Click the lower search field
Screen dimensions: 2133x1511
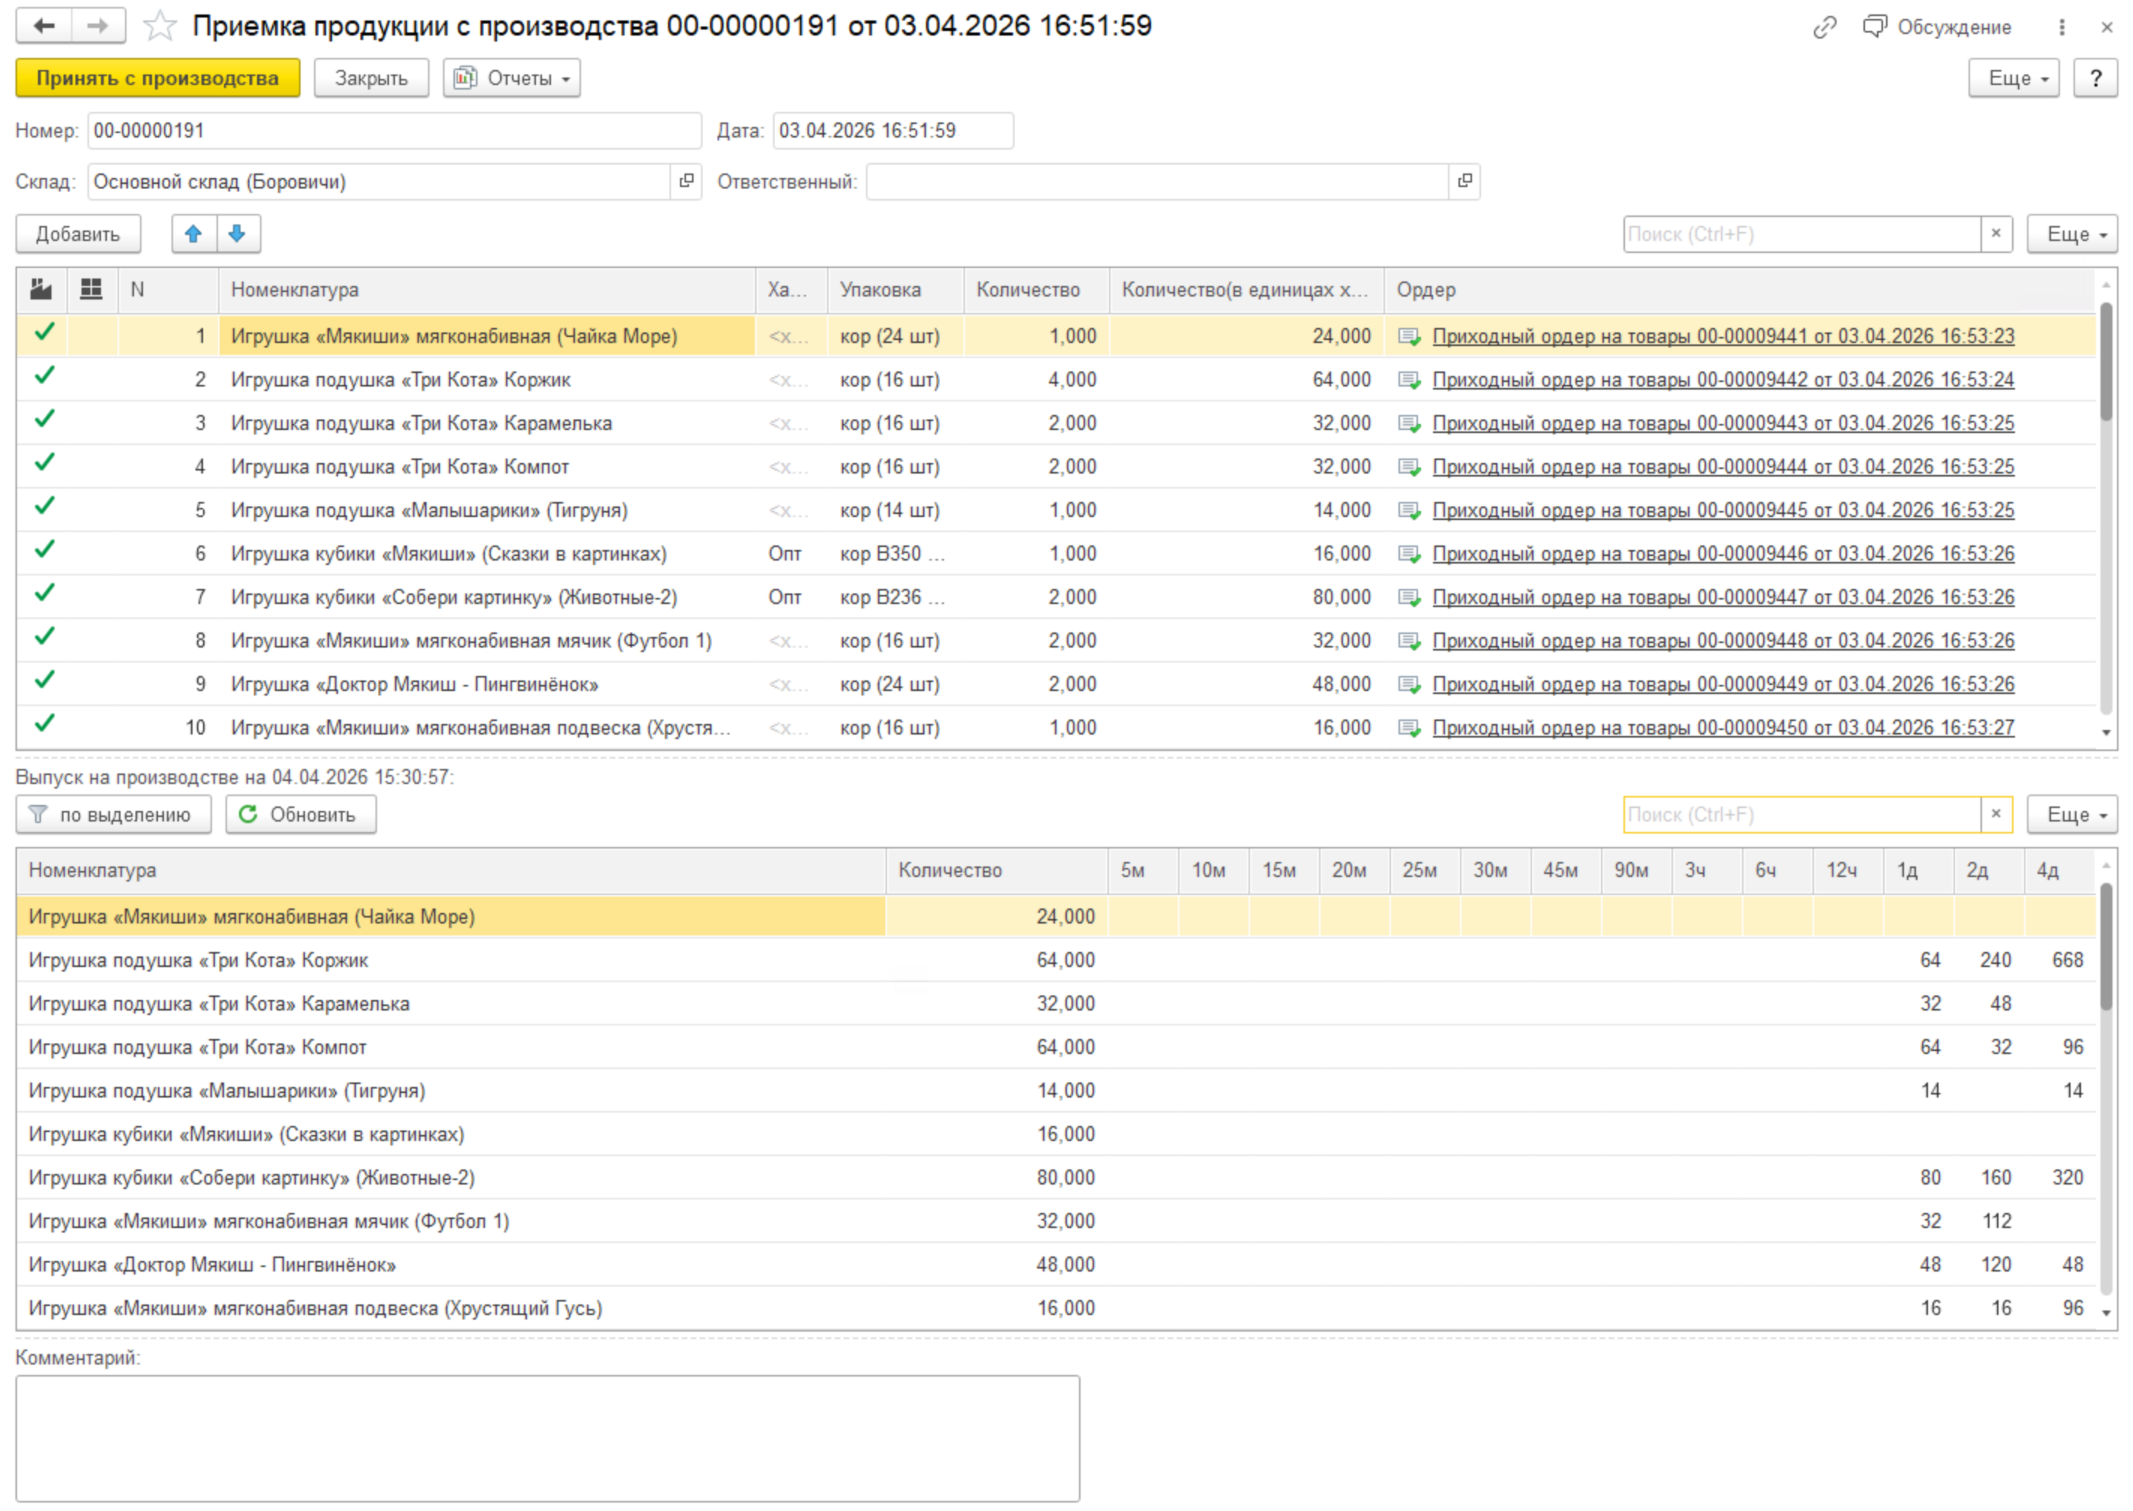pyautogui.click(x=1802, y=815)
